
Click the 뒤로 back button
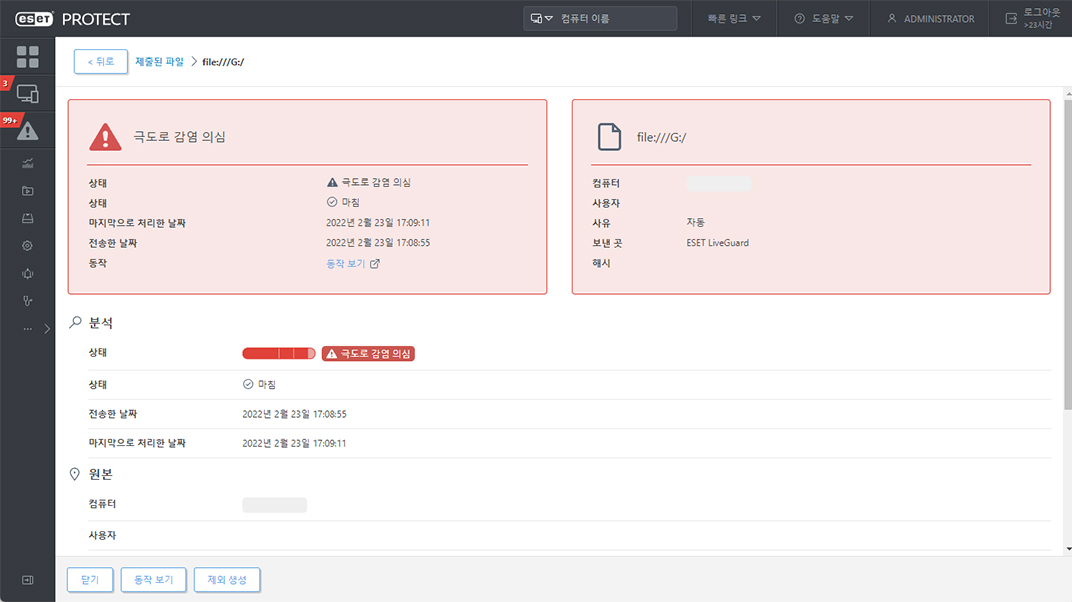100,62
